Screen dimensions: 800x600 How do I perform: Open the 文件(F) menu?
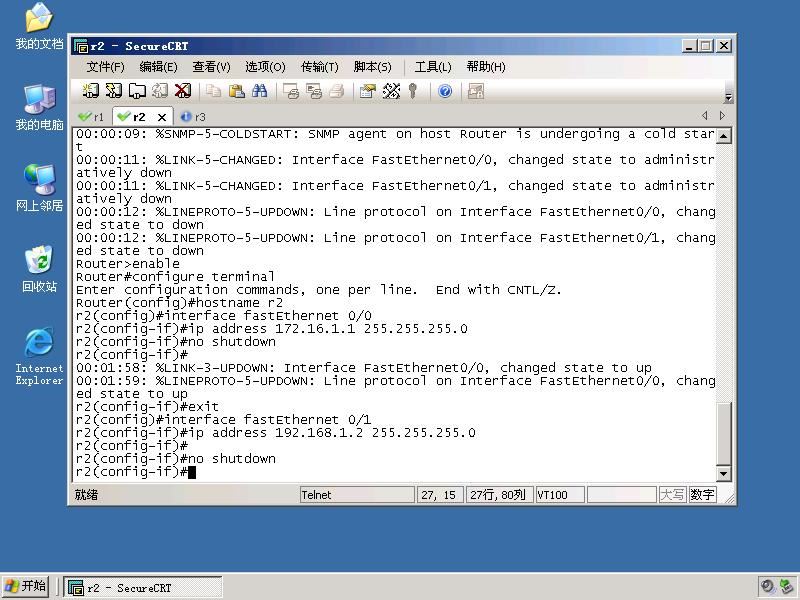(105, 67)
